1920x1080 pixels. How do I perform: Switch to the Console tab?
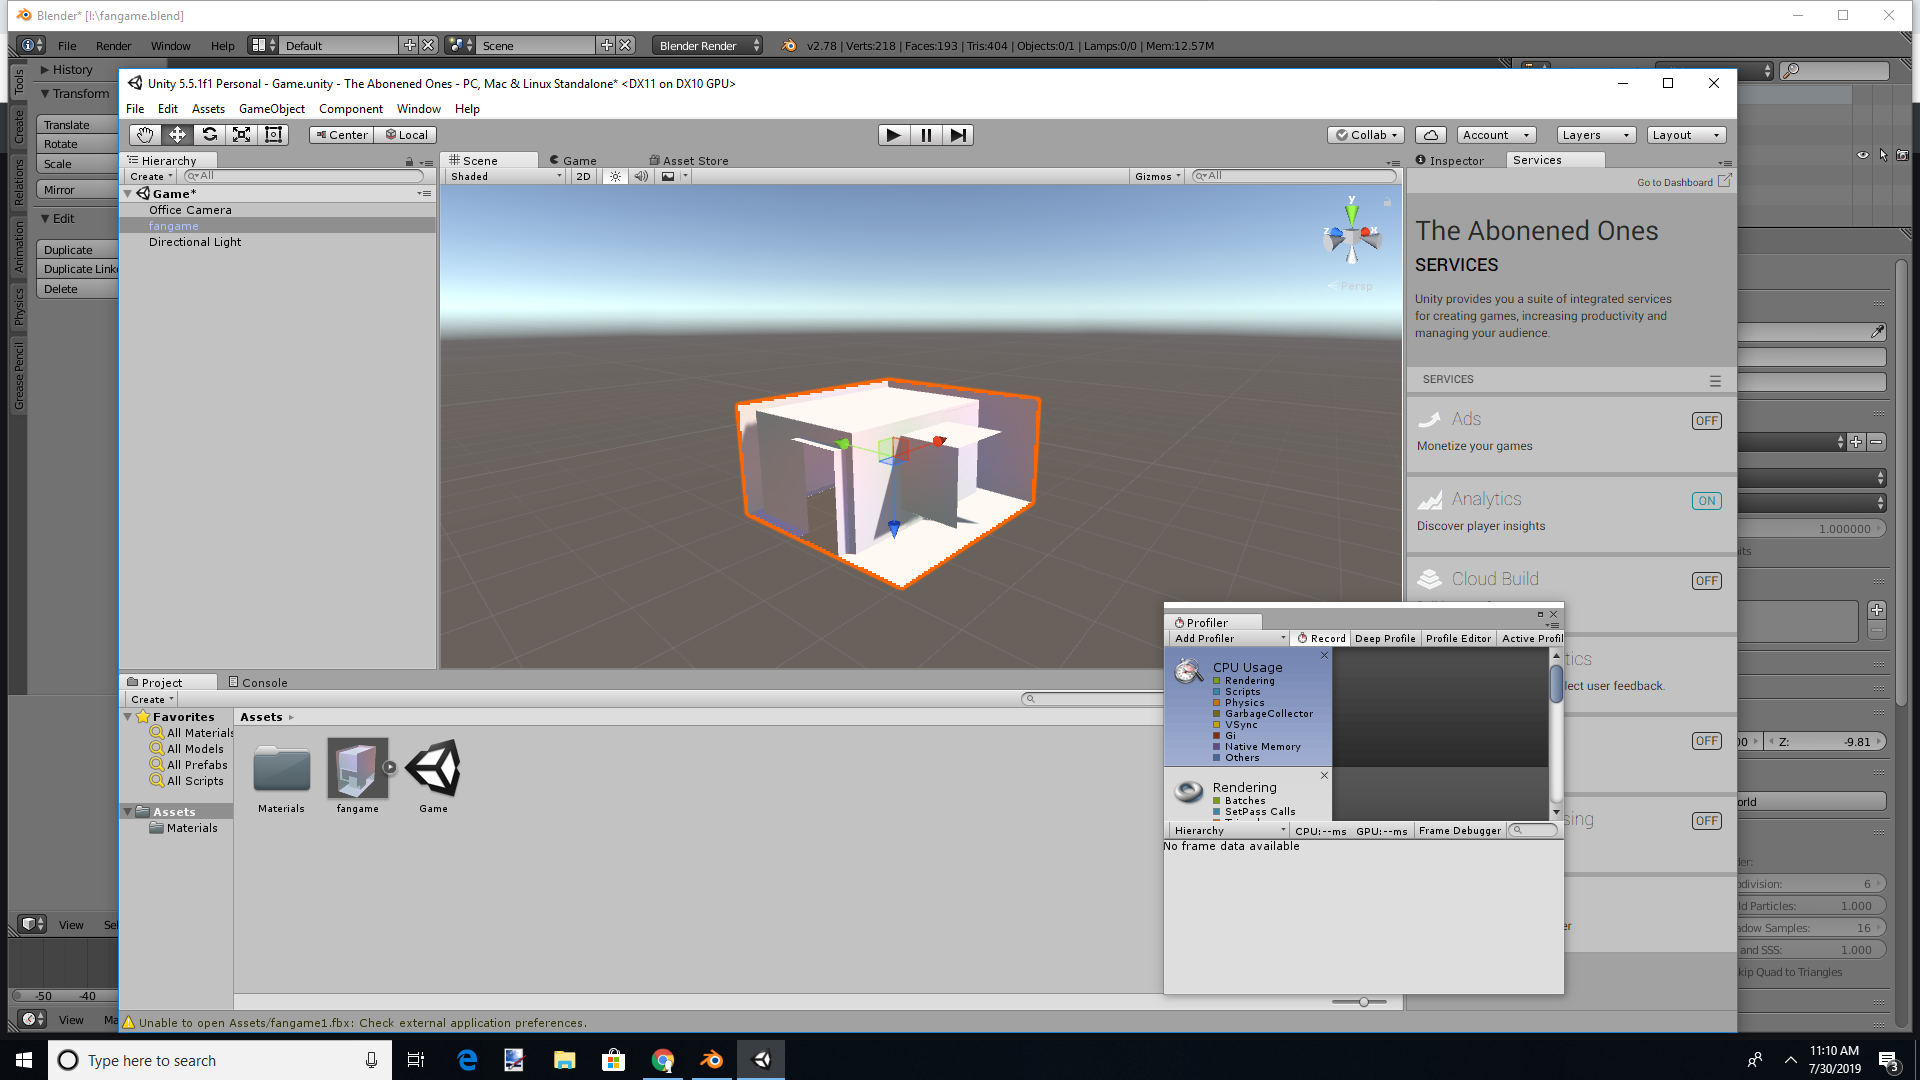tap(258, 682)
